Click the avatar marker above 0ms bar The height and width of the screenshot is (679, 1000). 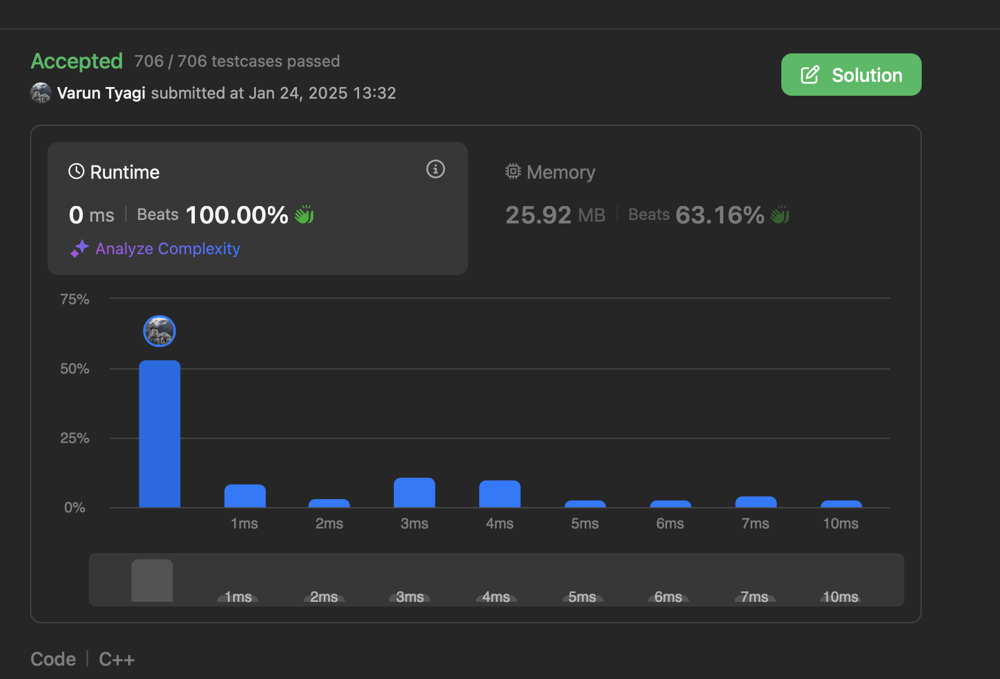tap(159, 331)
